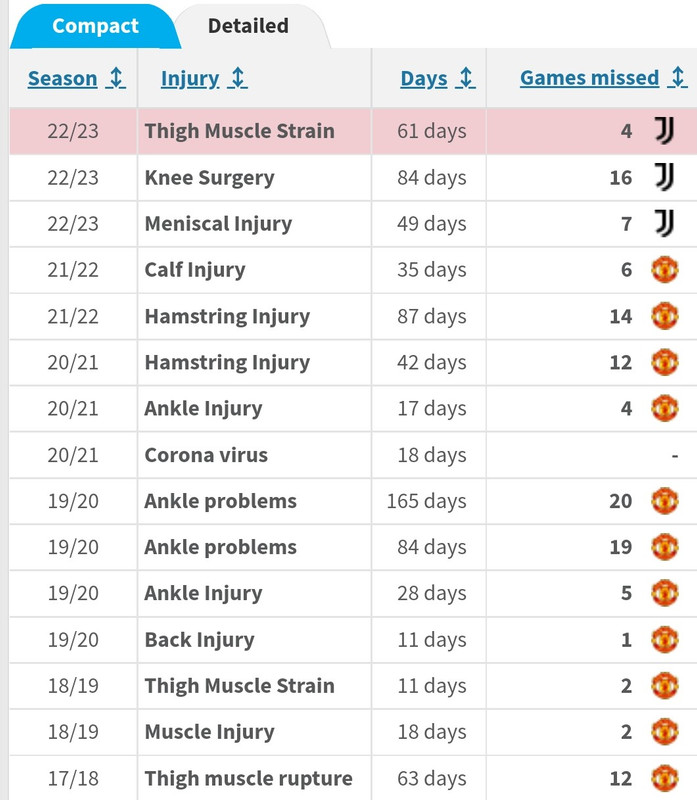Click Manchester United crest in Back Injury row
Viewport: 697px width, 800px height.
pyautogui.click(x=664, y=639)
